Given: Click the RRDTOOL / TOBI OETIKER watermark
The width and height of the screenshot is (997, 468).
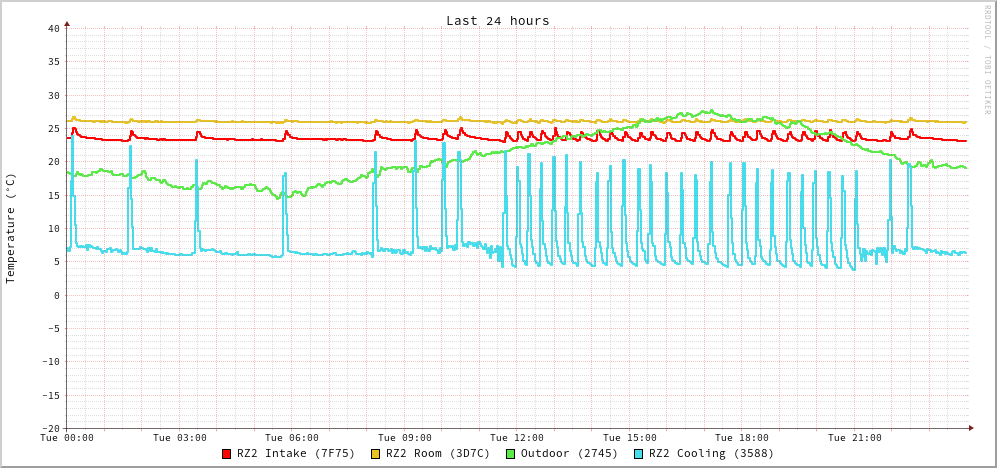Looking at the screenshot, I should [987, 59].
